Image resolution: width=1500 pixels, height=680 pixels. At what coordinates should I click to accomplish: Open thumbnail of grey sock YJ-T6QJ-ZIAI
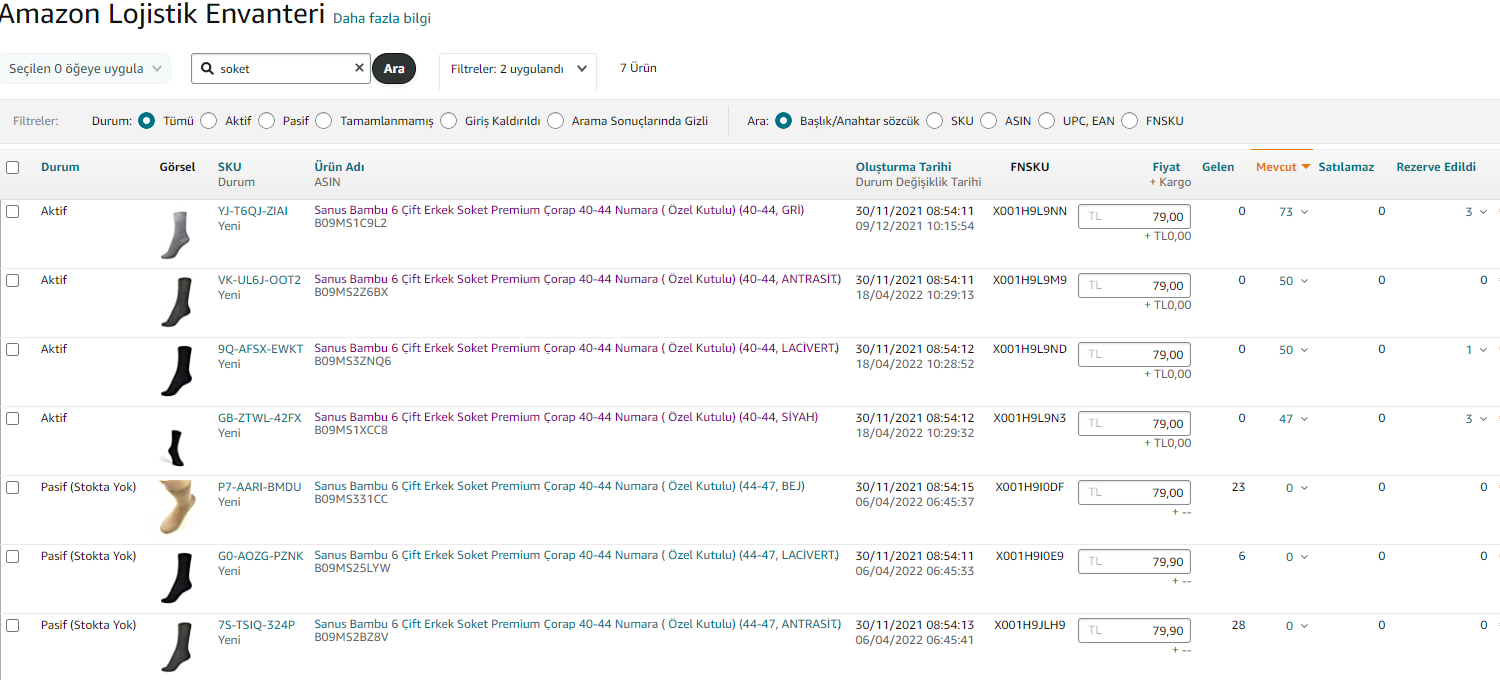pyautogui.click(x=176, y=234)
